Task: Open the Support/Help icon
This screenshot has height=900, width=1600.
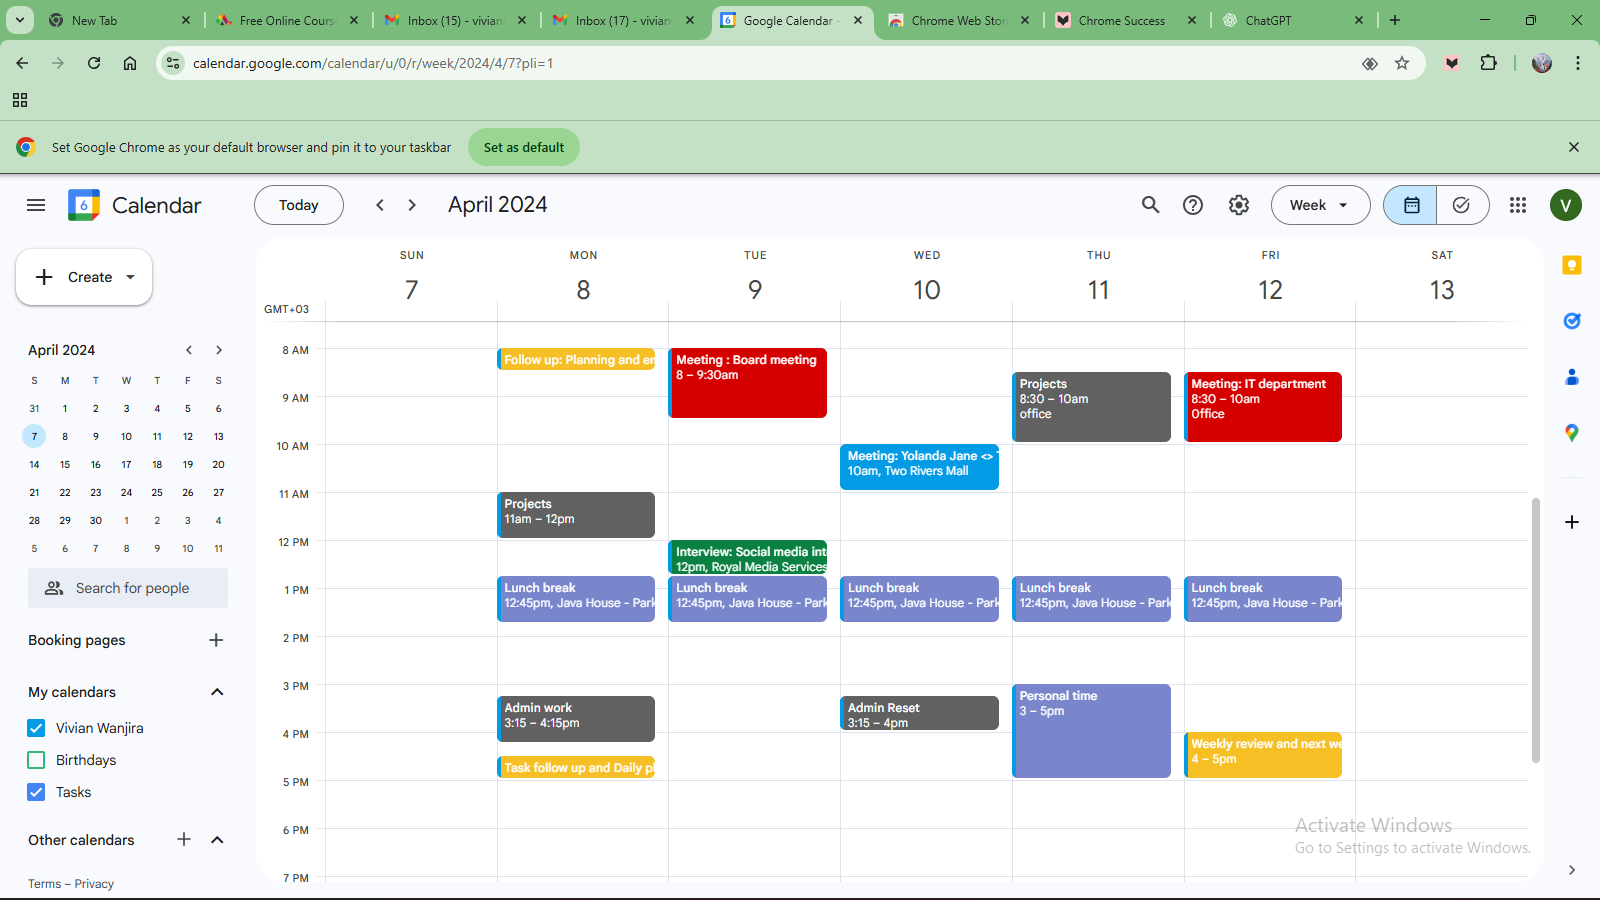Action: (x=1193, y=204)
